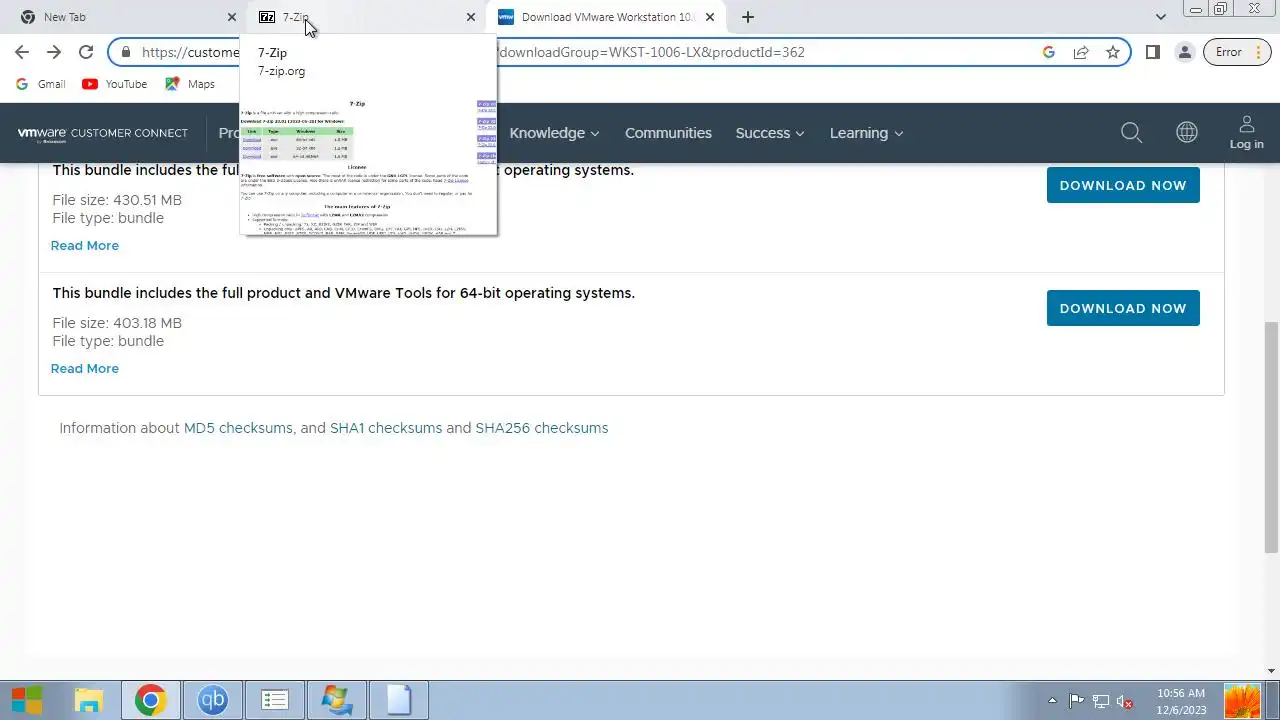Click the muted volume tray icon
The image size is (1280, 720).
coord(1124,701)
